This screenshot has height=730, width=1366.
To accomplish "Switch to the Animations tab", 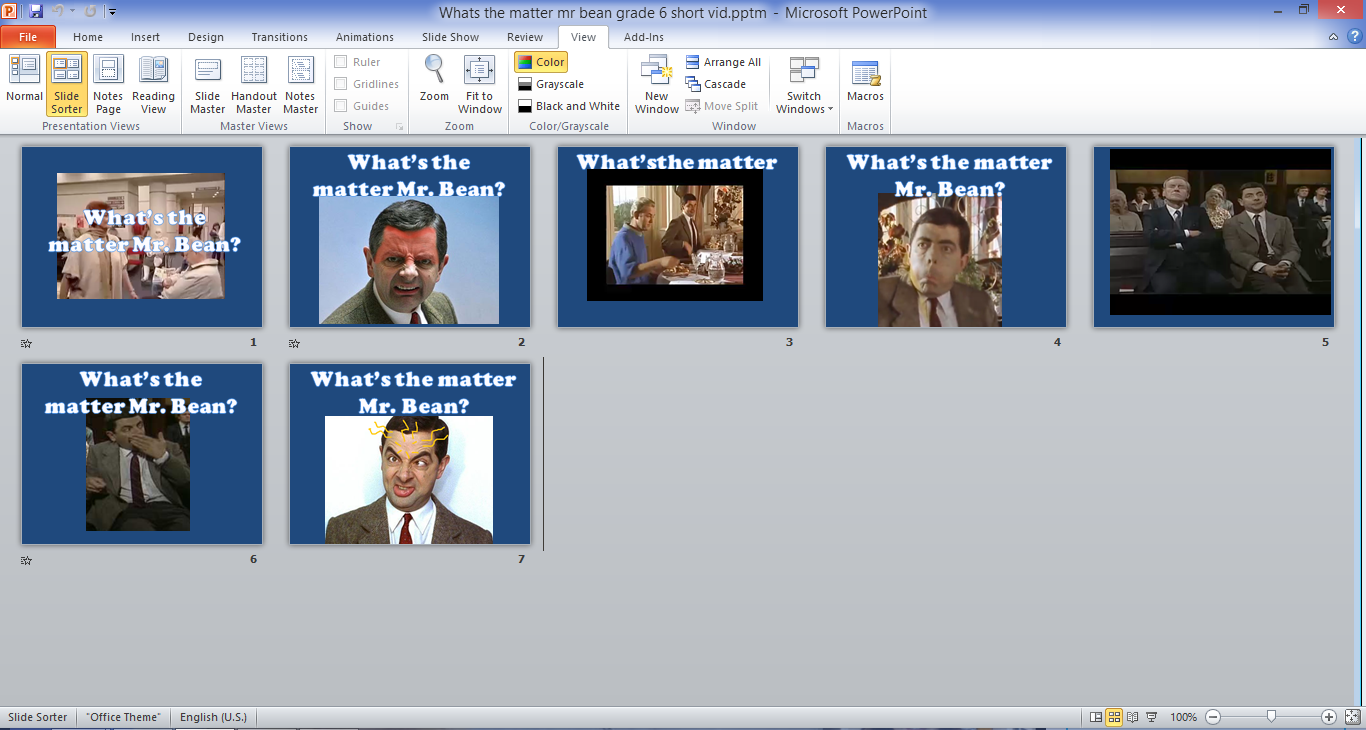I will (365, 37).
